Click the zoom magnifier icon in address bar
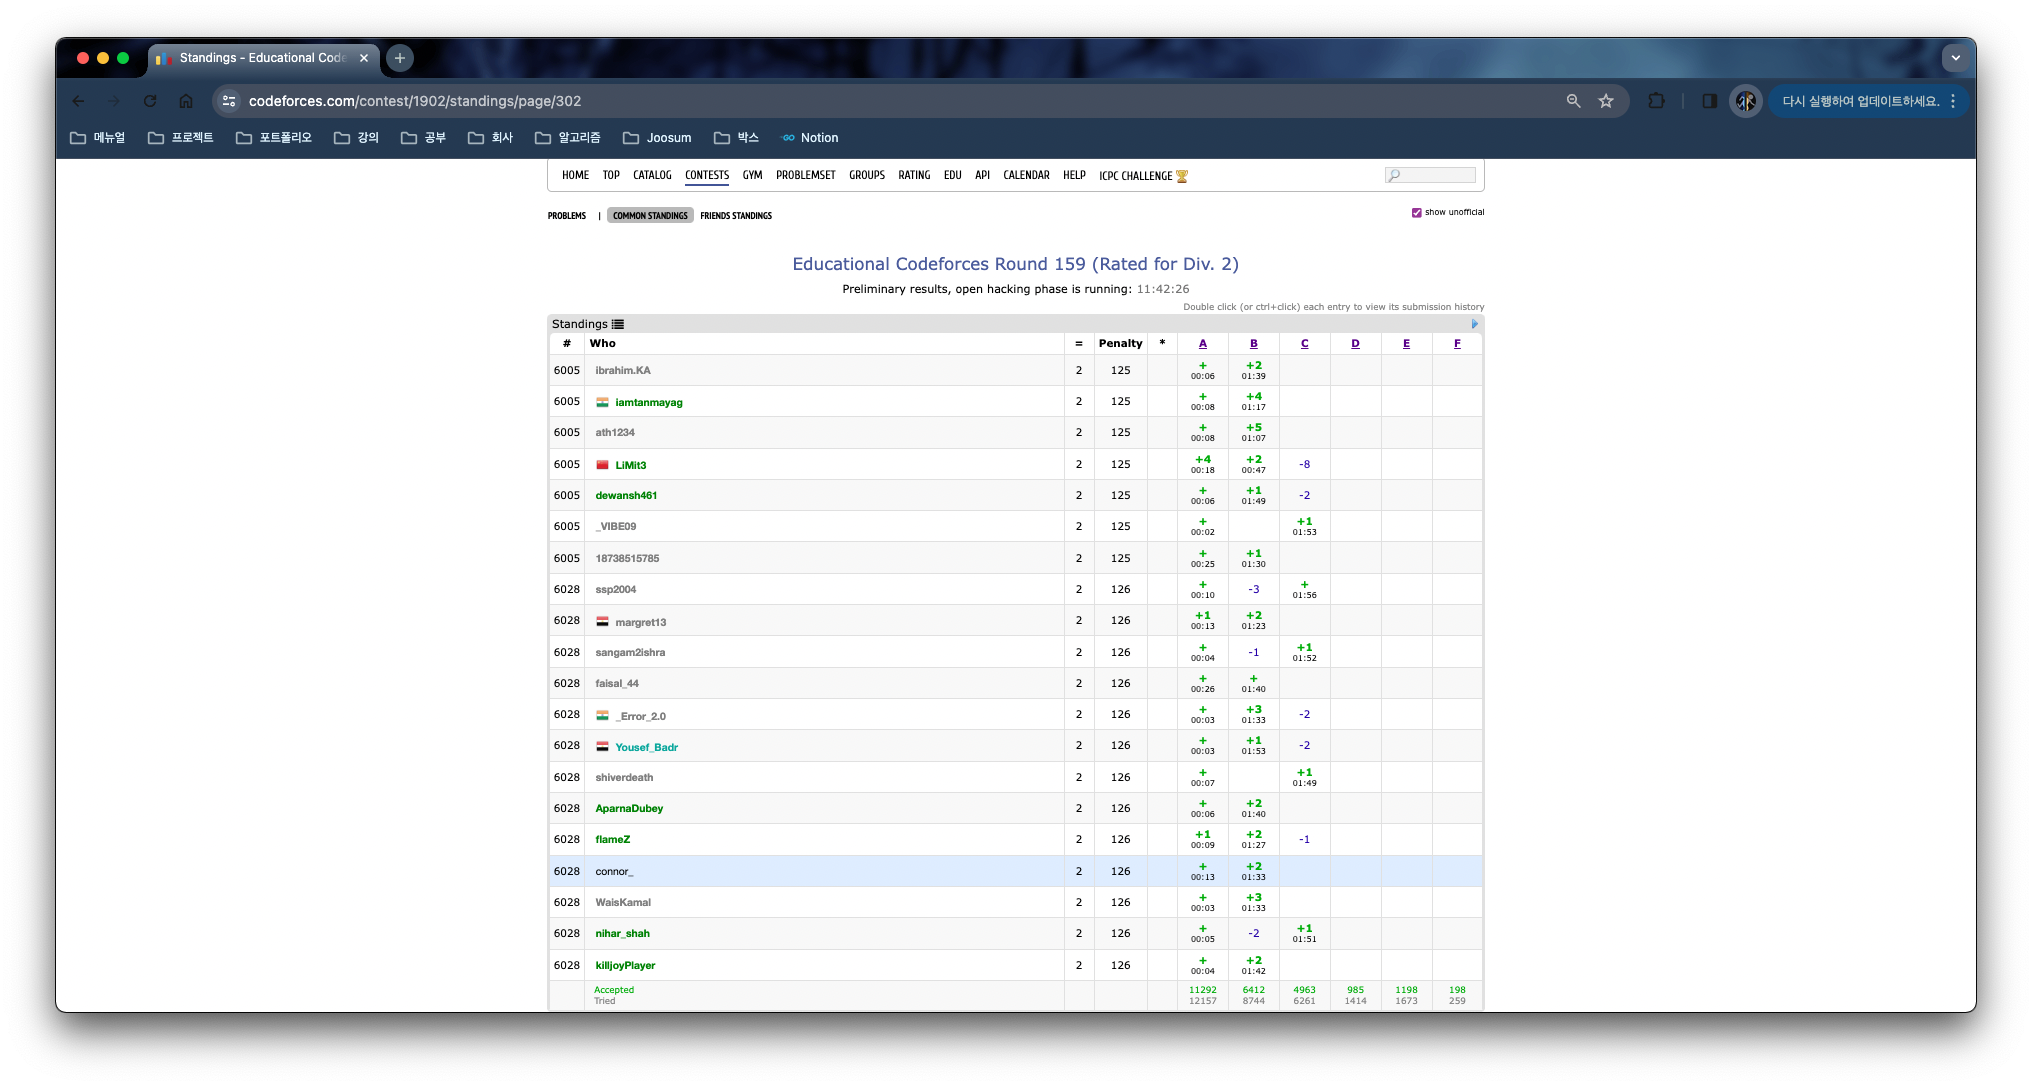Screen dimensions: 2032x1086 tap(1573, 101)
